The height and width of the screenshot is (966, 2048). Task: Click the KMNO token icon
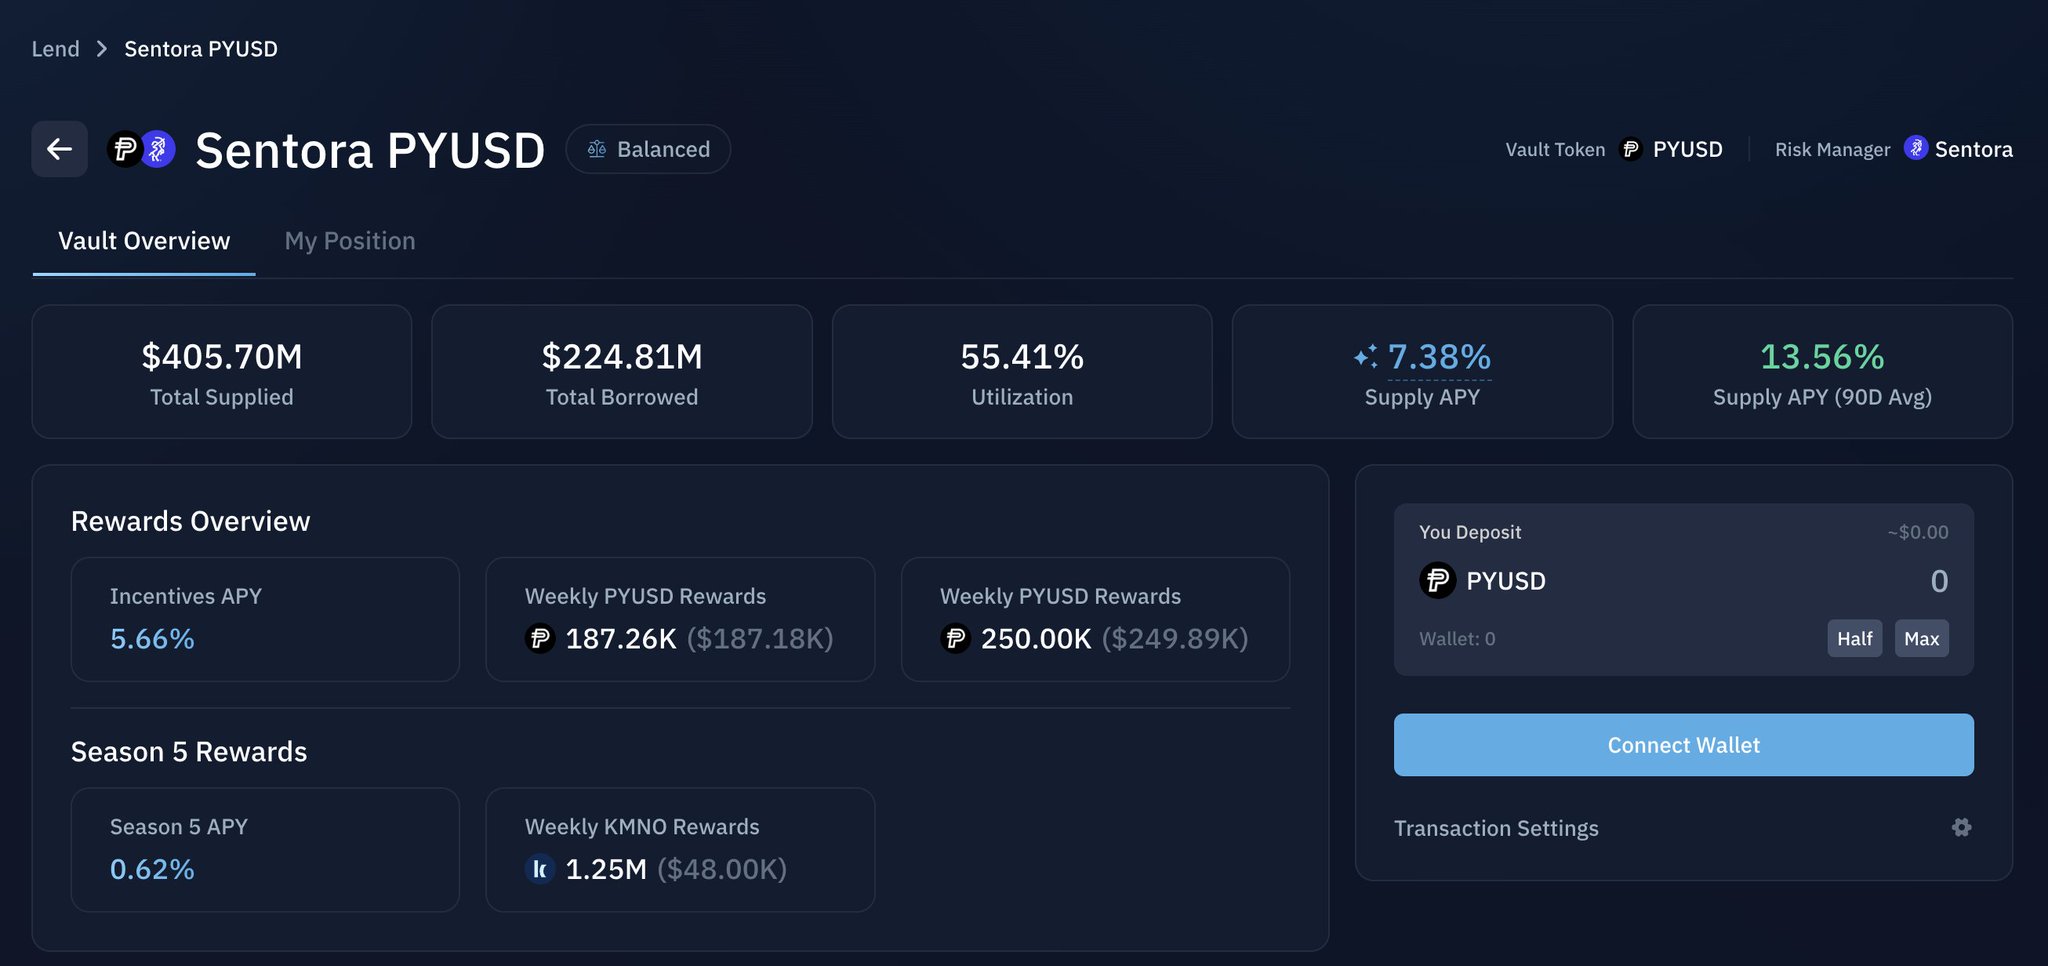[539, 869]
